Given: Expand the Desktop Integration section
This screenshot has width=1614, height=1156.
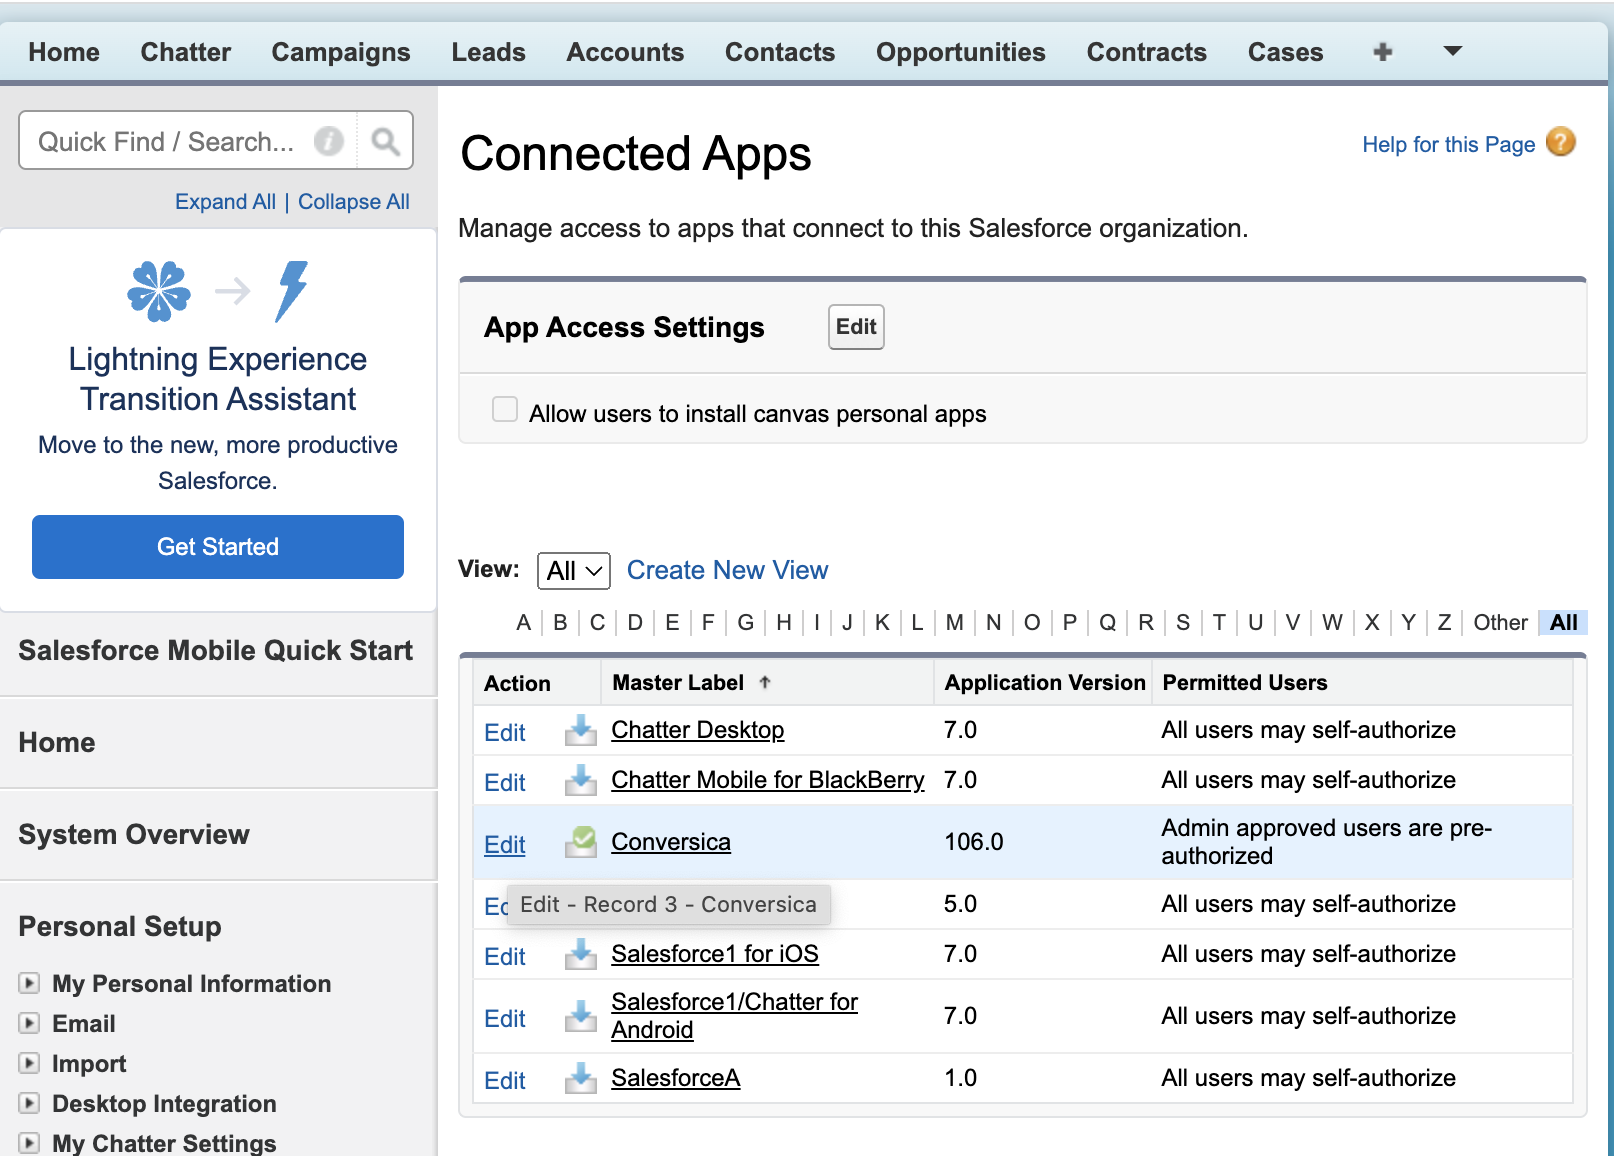Looking at the screenshot, I should point(29,1103).
